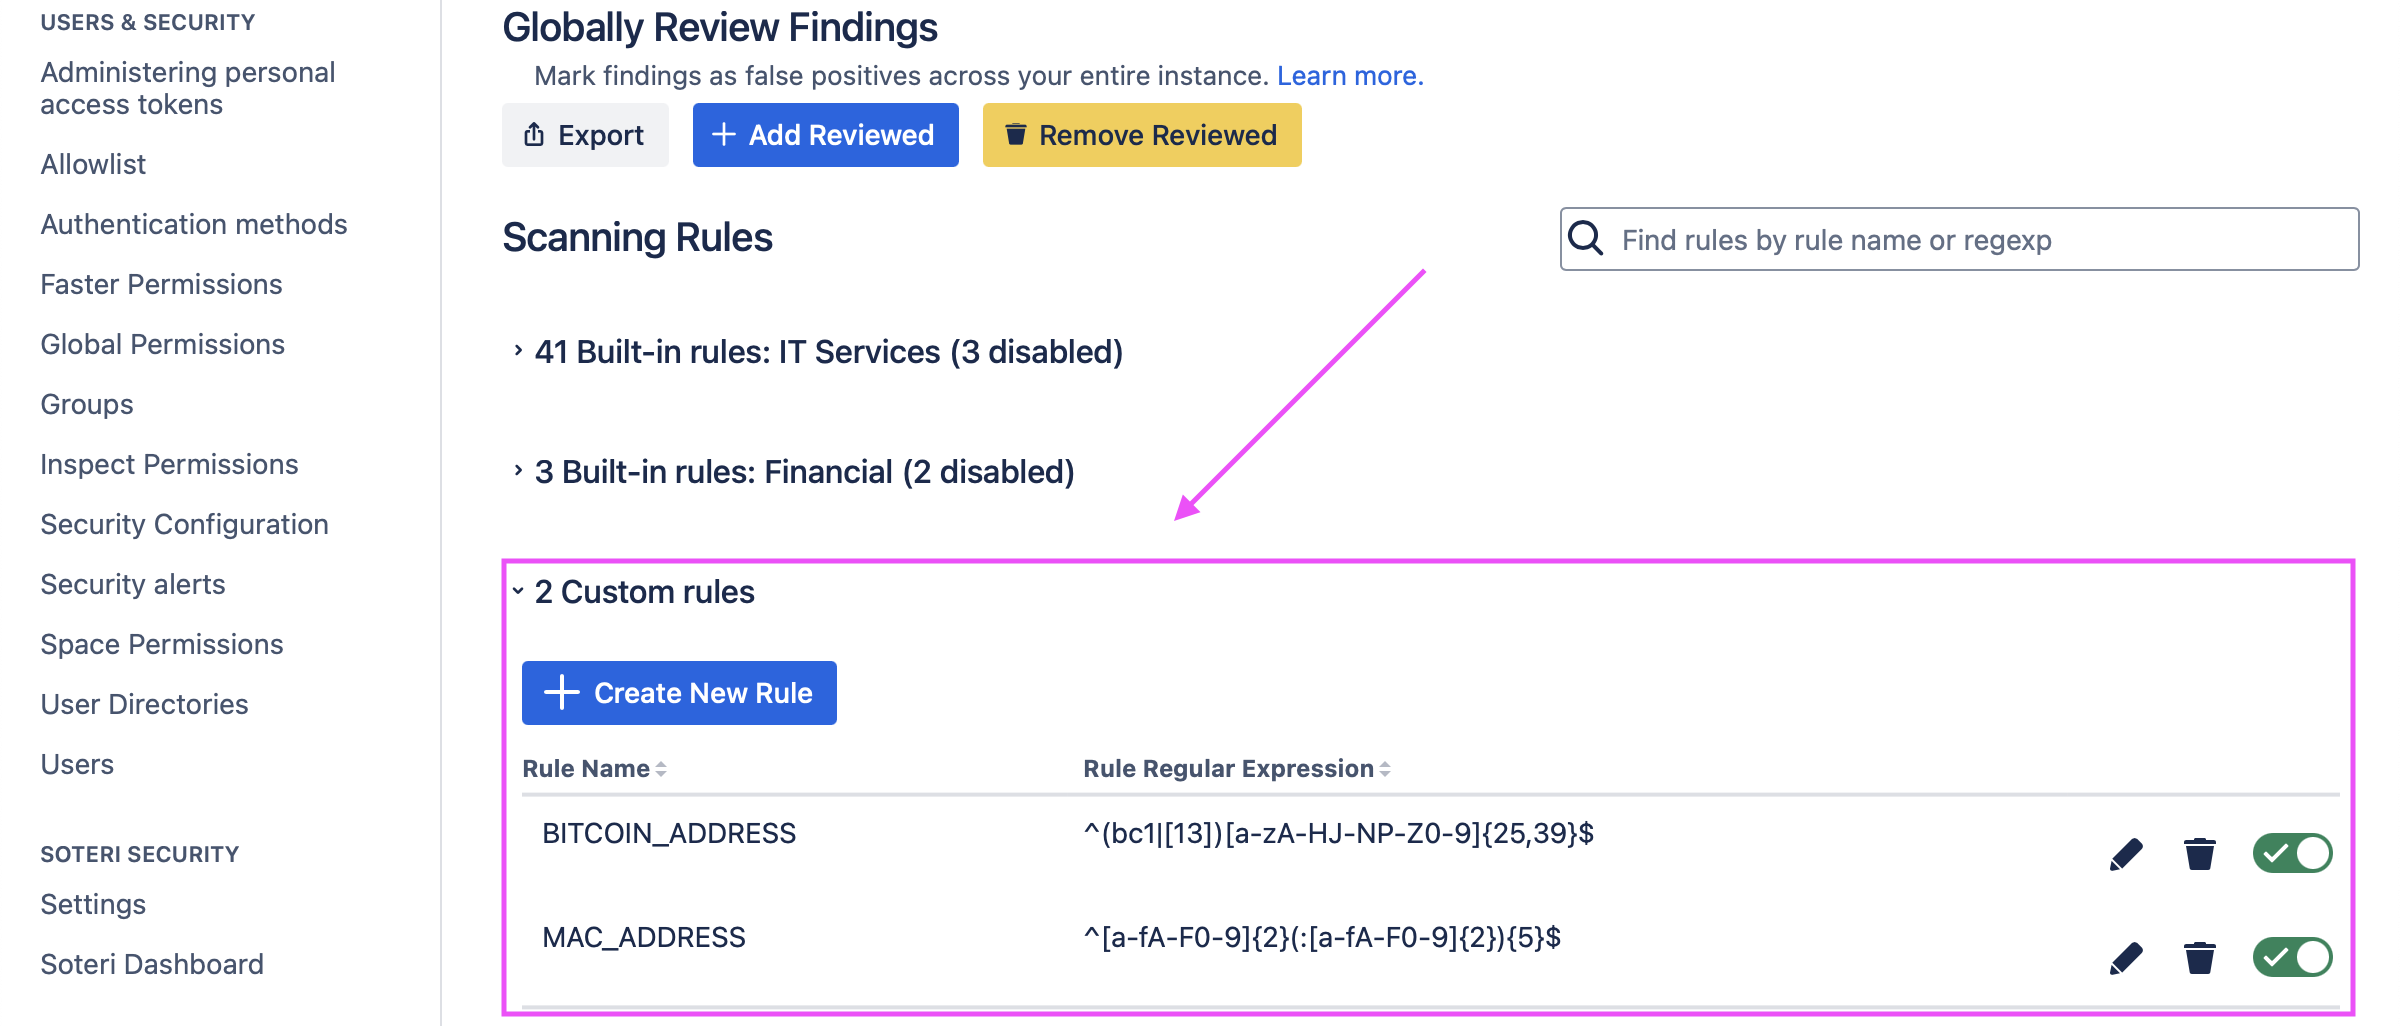Follow the Learn more link
Viewport: 2400px width, 1026px height.
point(1350,76)
